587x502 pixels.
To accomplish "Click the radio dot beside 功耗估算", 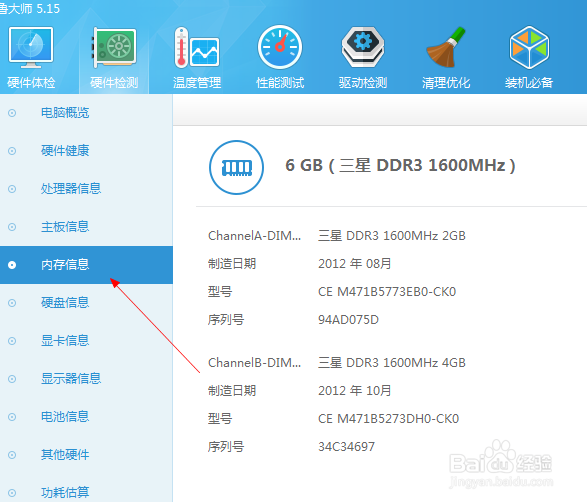I will pyautogui.click(x=12, y=493).
